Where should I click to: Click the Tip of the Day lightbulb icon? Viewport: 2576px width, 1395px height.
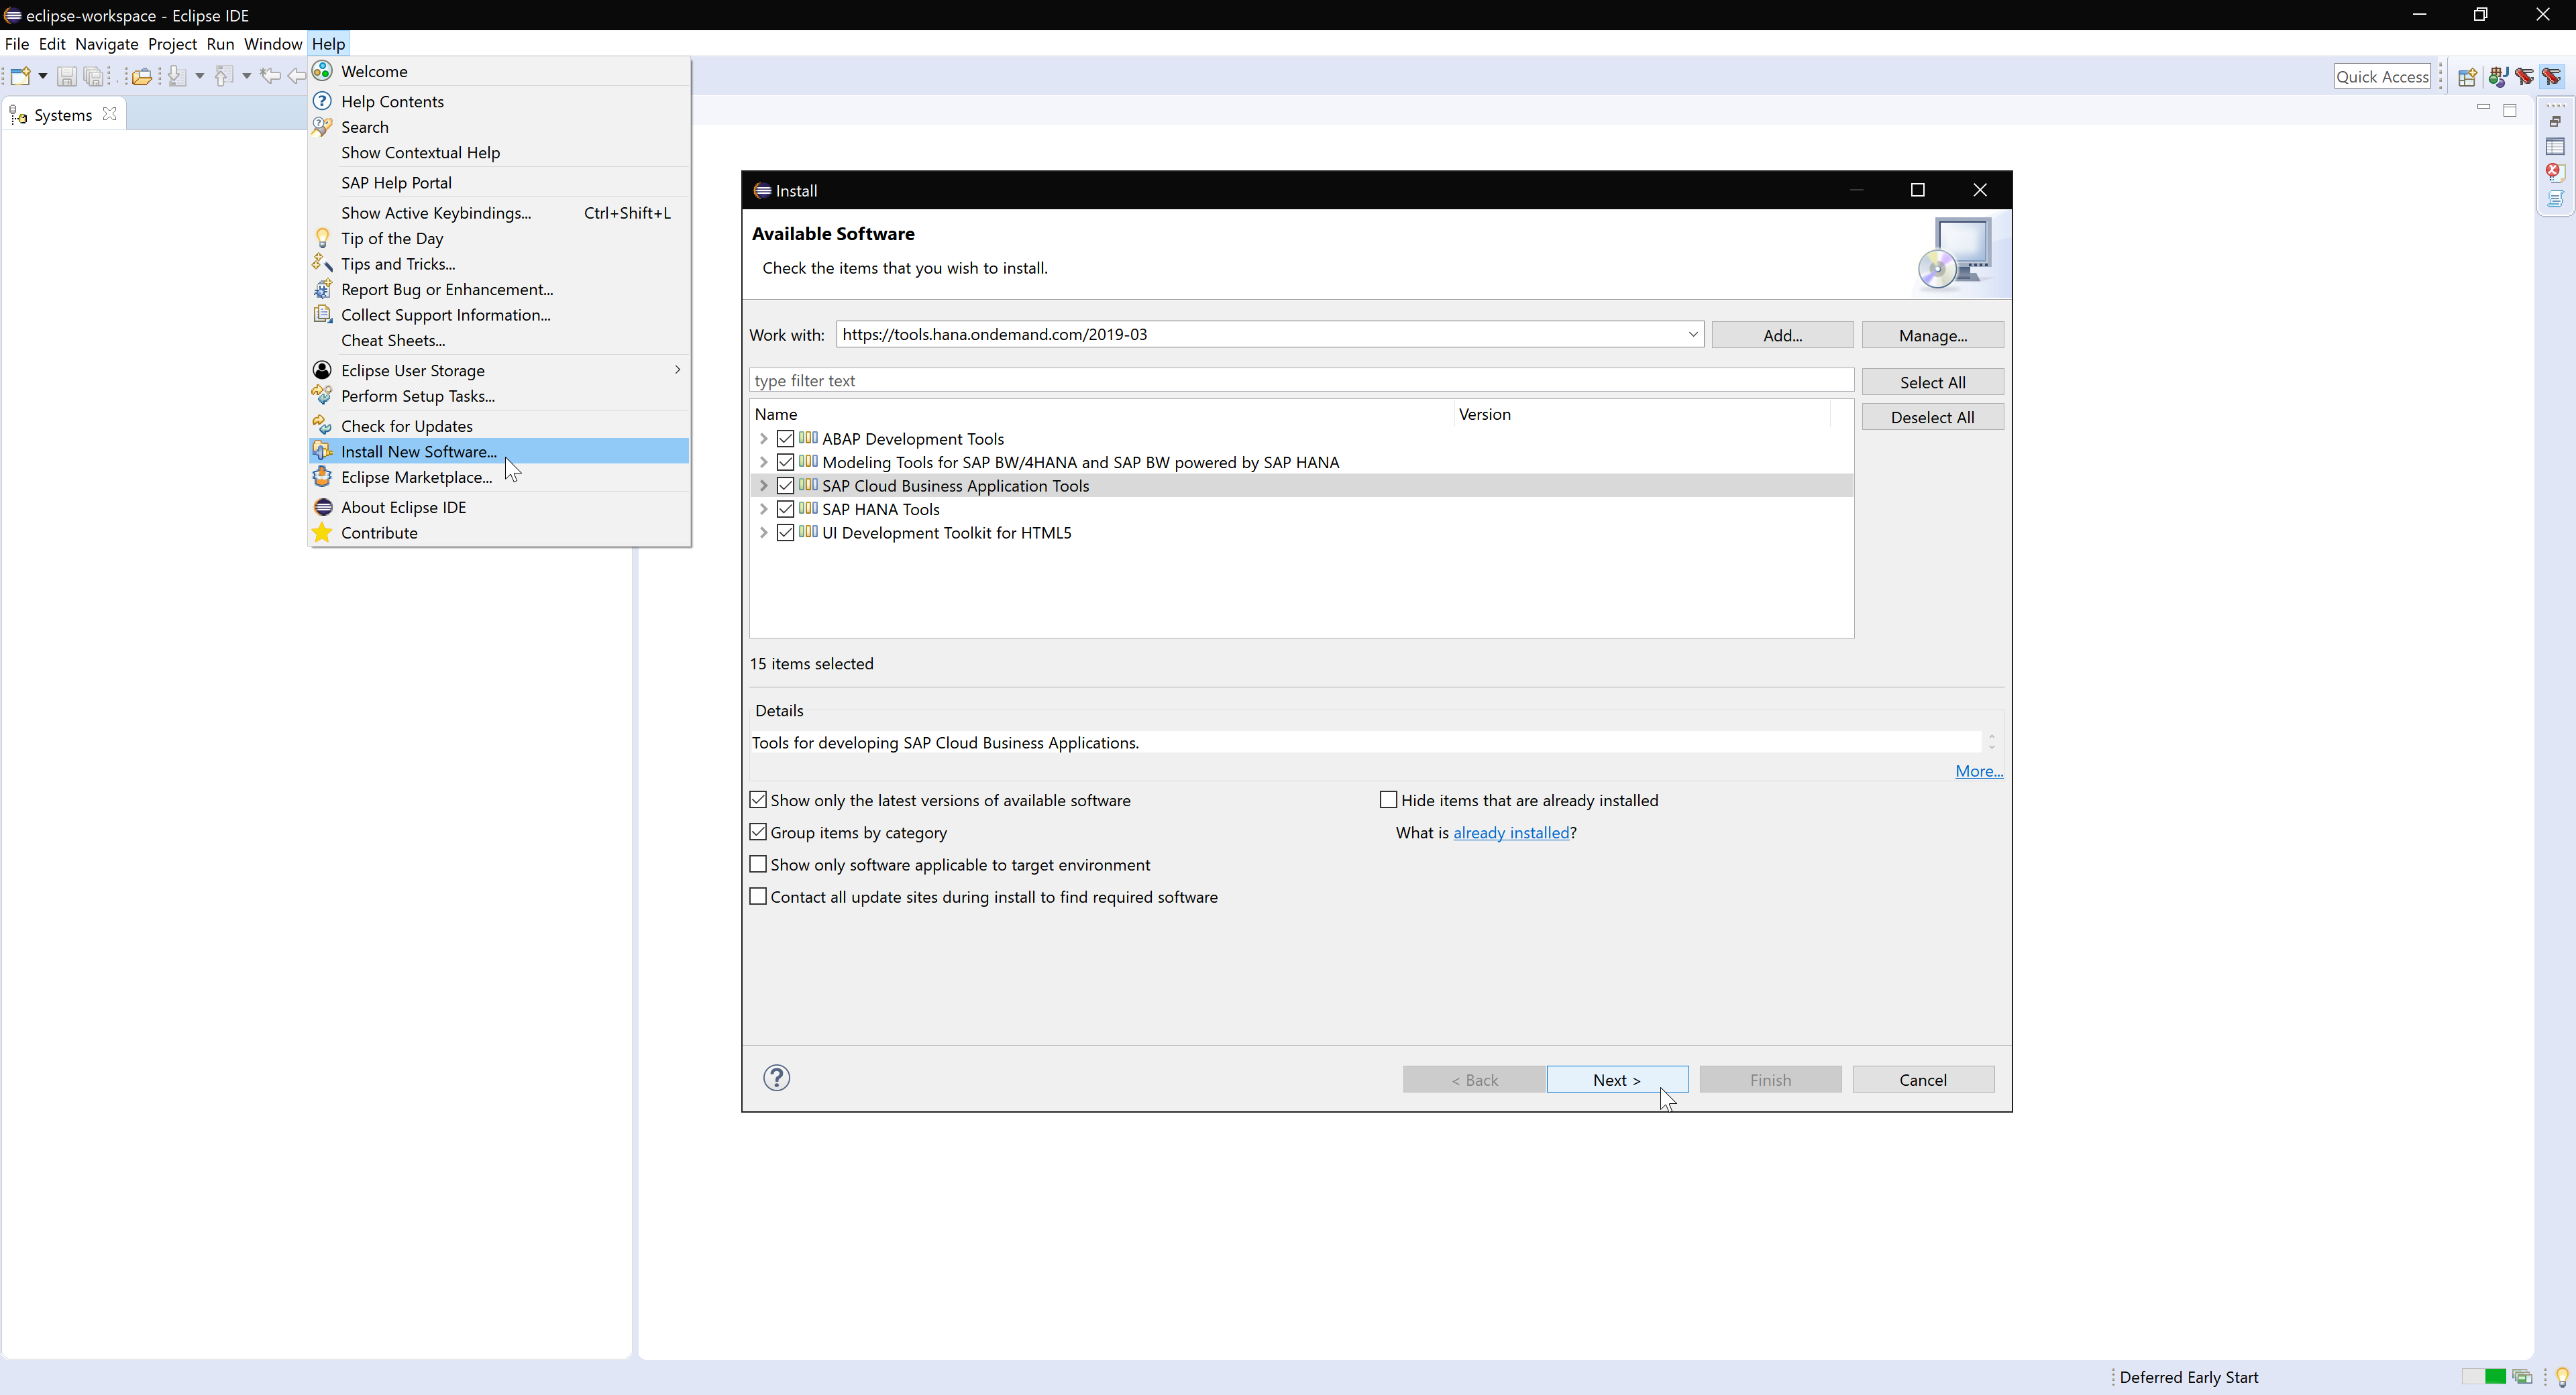point(322,238)
